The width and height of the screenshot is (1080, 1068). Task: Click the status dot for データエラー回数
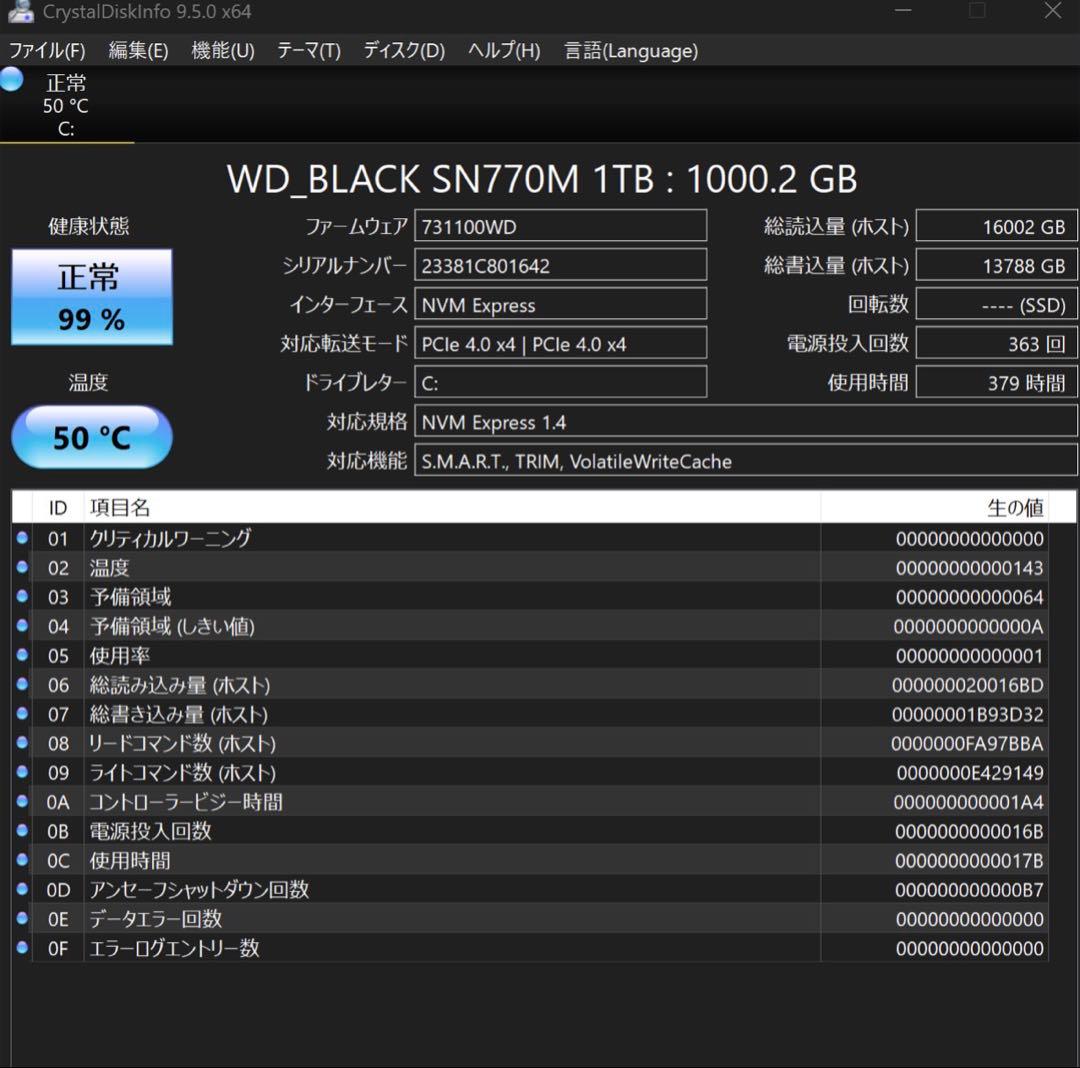[24, 919]
